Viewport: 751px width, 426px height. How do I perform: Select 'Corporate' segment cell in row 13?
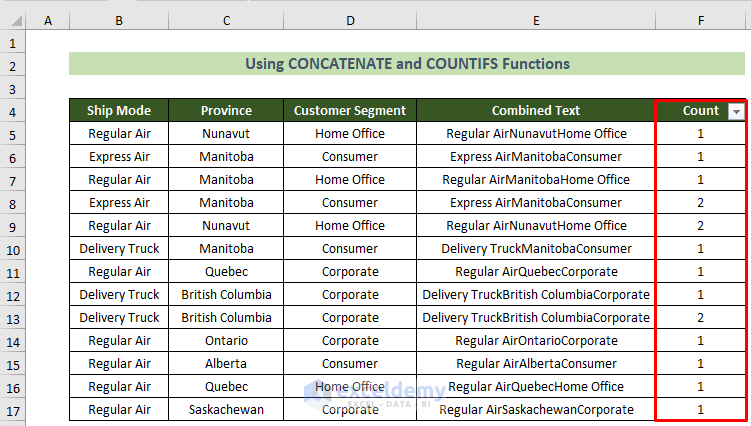350,317
